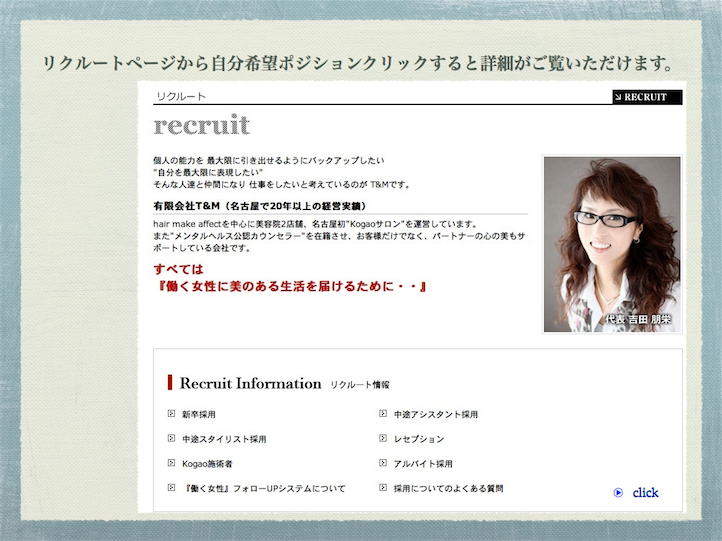Select the レセプション position link

click(419, 439)
